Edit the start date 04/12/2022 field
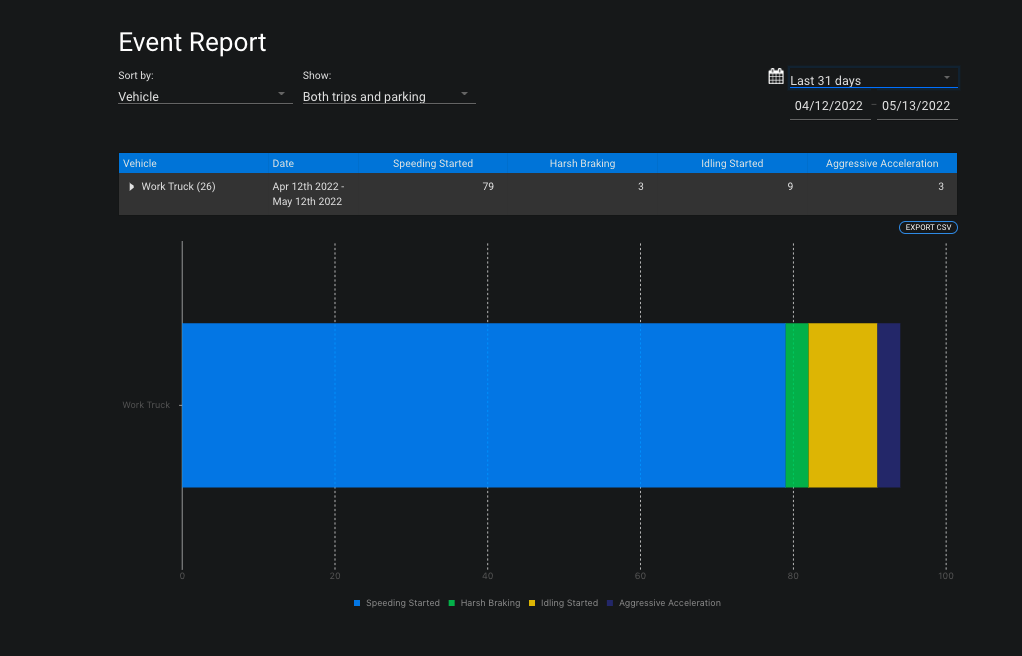Image resolution: width=1022 pixels, height=656 pixels. [829, 106]
